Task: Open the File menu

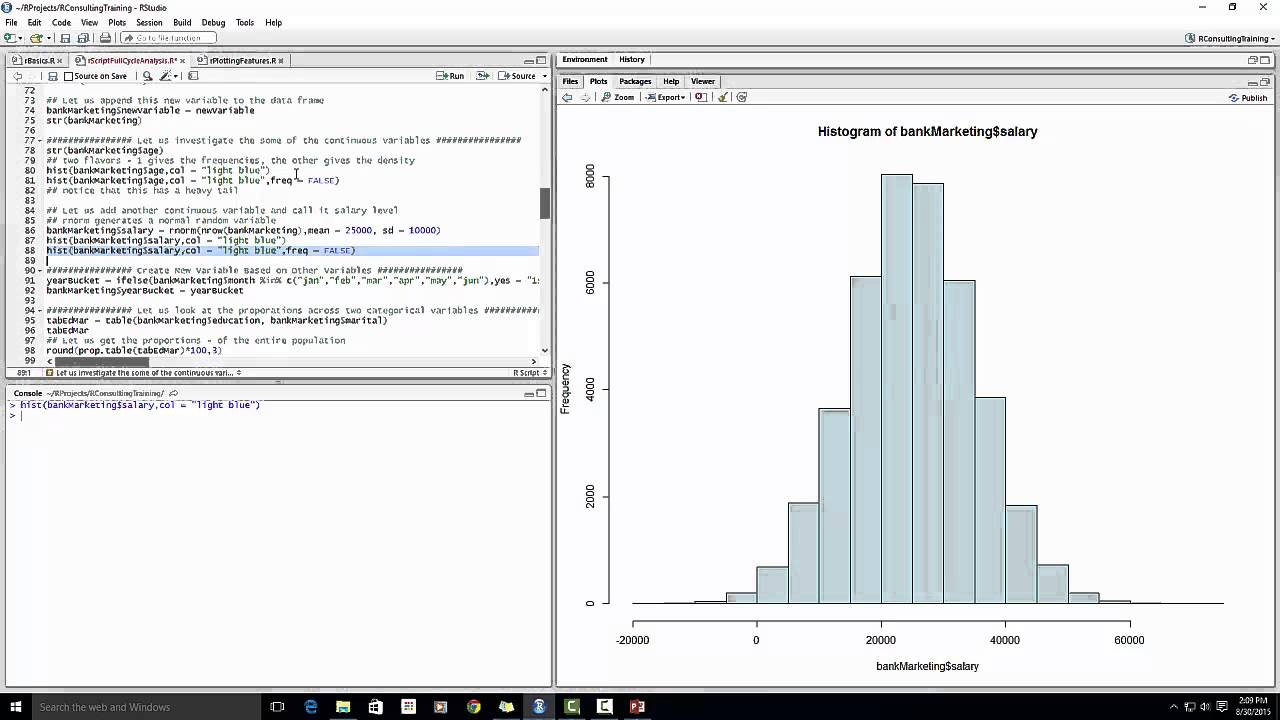Action: 11,22
